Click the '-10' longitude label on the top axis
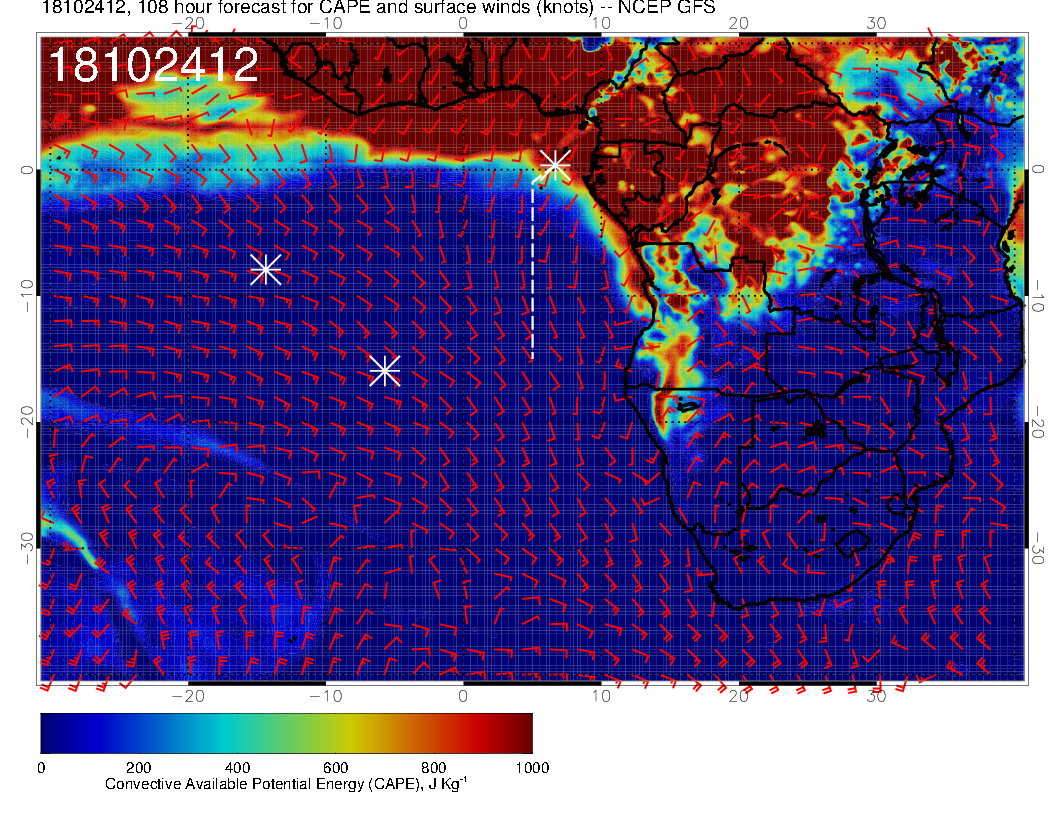This screenshot has width=1056, height=816. pos(325,23)
